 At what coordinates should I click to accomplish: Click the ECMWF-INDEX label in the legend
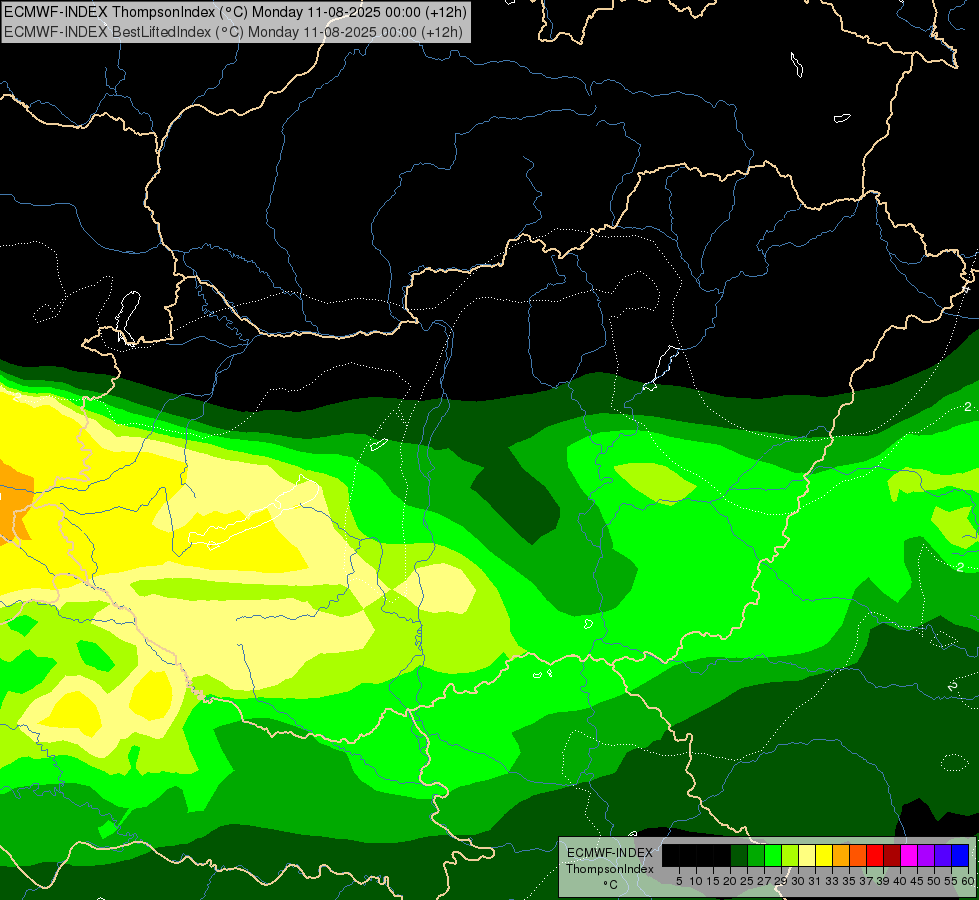pyautogui.click(x=609, y=853)
